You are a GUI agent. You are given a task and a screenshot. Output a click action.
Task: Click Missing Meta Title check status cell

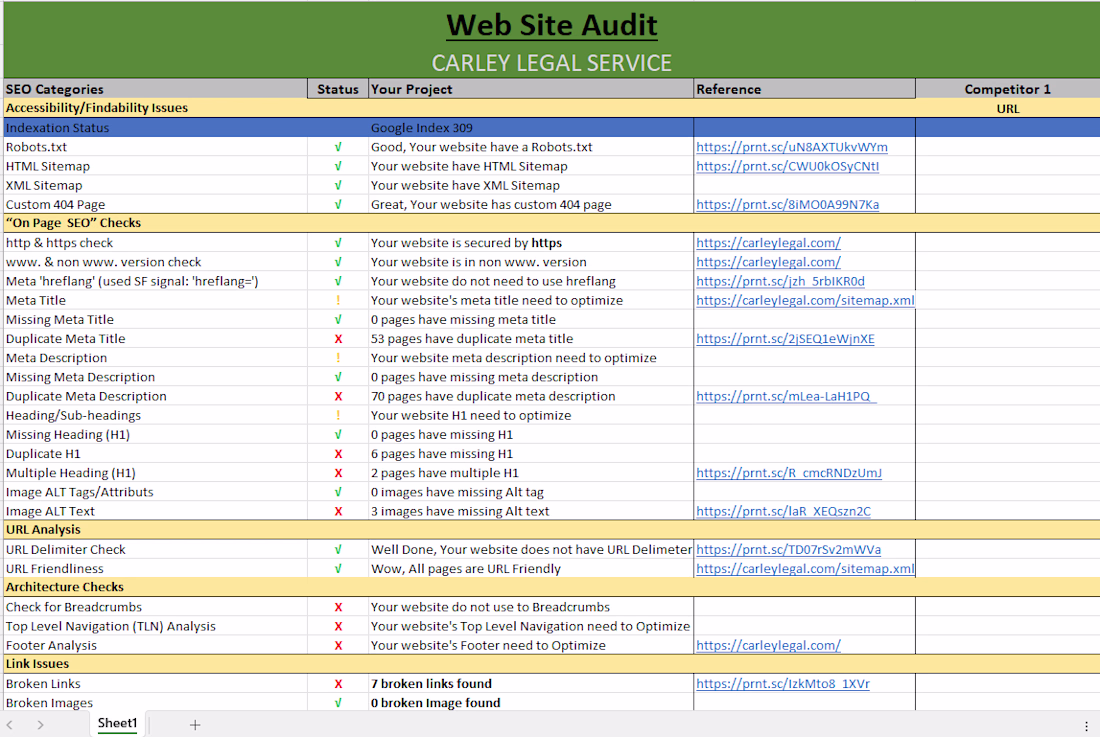(x=337, y=320)
